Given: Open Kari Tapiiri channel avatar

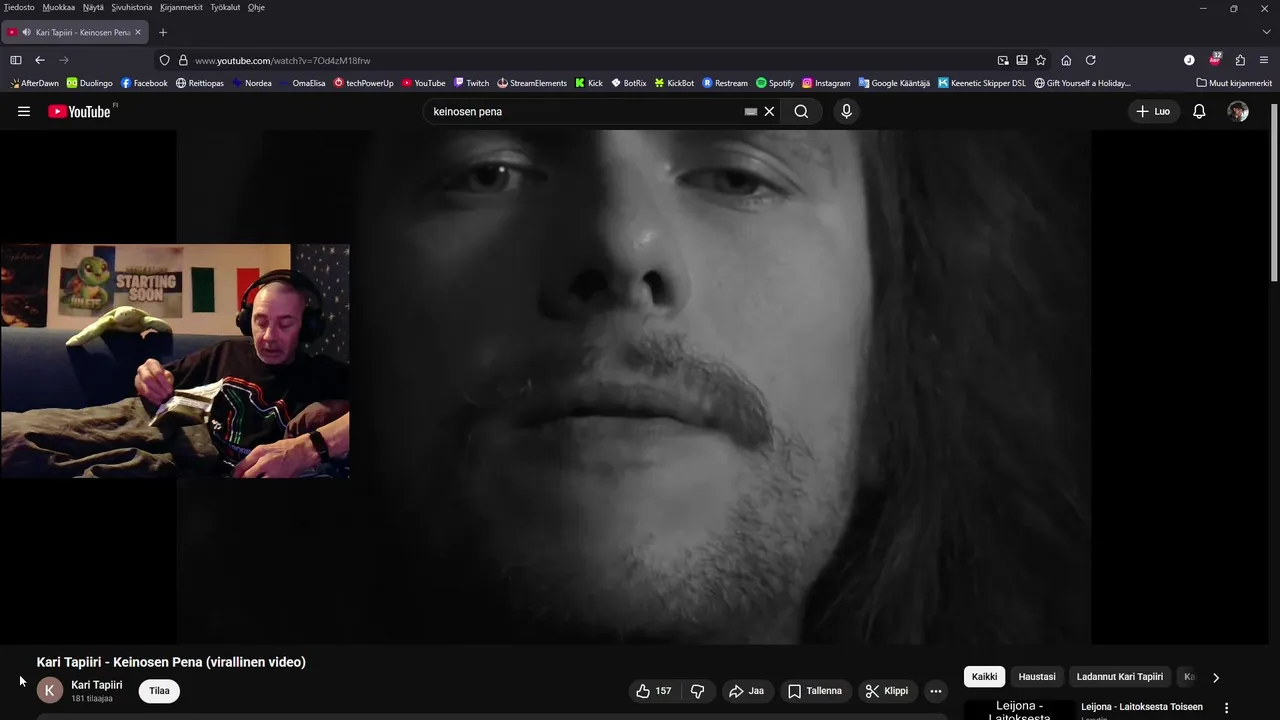Looking at the screenshot, I should [x=50, y=690].
